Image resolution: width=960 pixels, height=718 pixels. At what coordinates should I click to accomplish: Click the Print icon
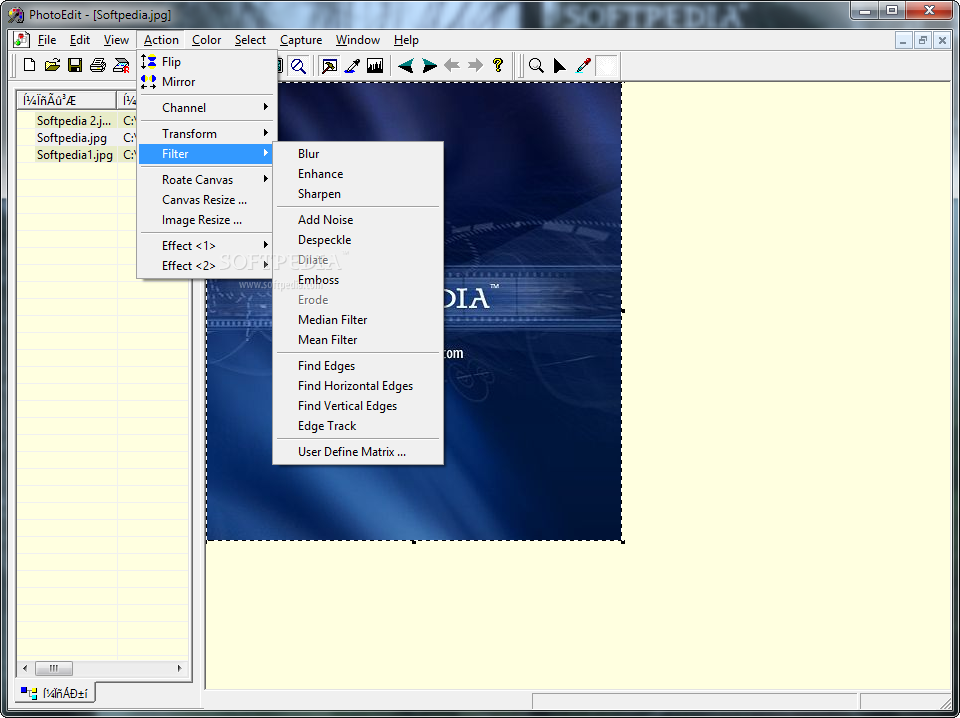coord(98,65)
